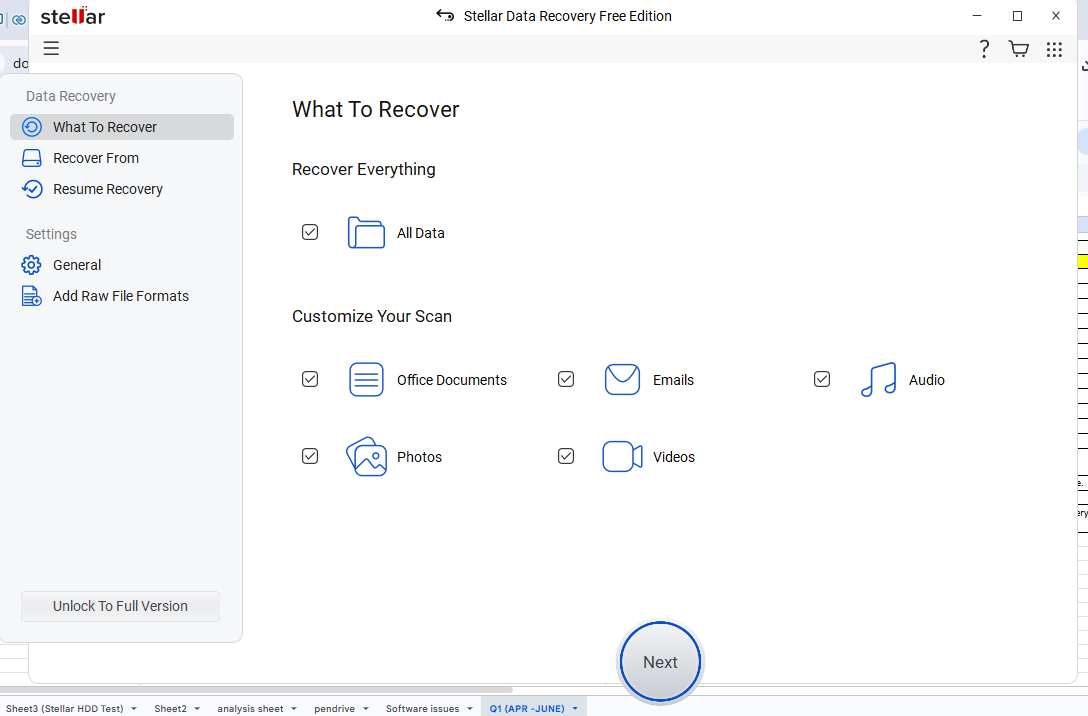
Task: Click the Audio label
Action: (x=927, y=380)
